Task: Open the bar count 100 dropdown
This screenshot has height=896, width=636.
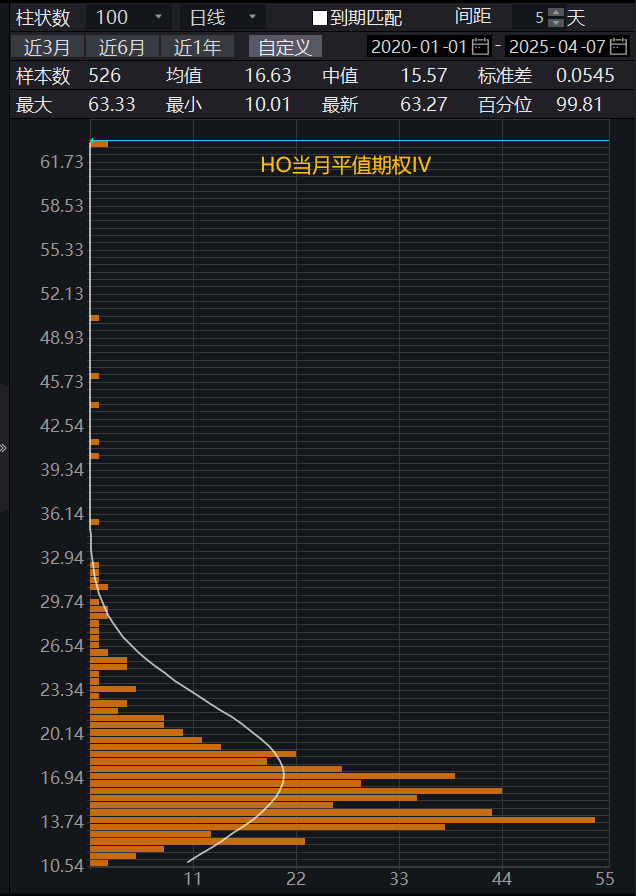Action: 129,18
